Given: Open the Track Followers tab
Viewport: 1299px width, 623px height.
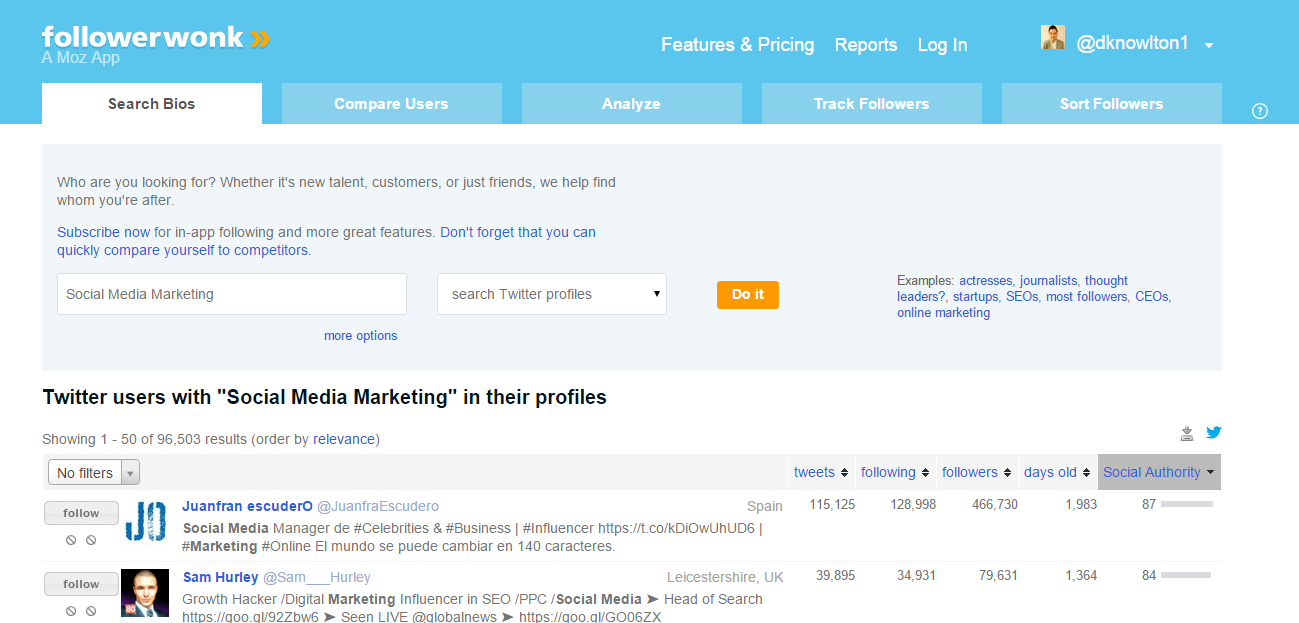Looking at the screenshot, I should point(871,104).
